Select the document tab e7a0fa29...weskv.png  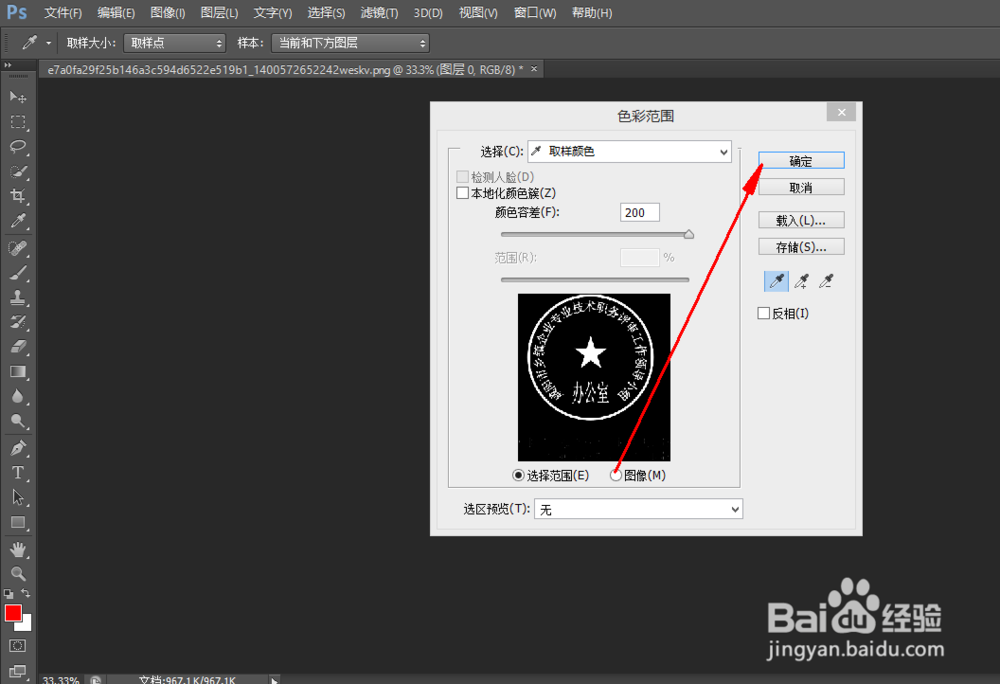click(291, 69)
